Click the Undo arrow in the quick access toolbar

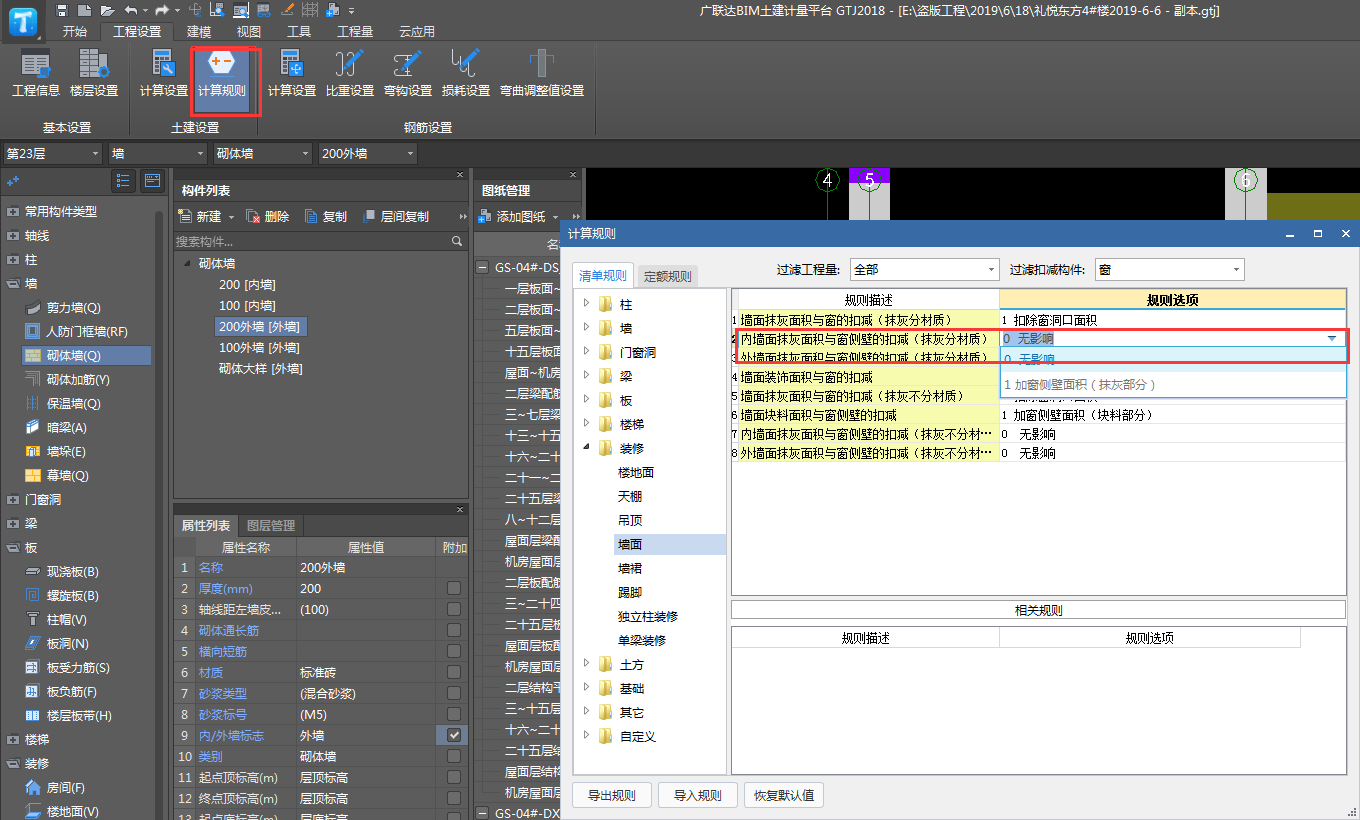[x=130, y=10]
